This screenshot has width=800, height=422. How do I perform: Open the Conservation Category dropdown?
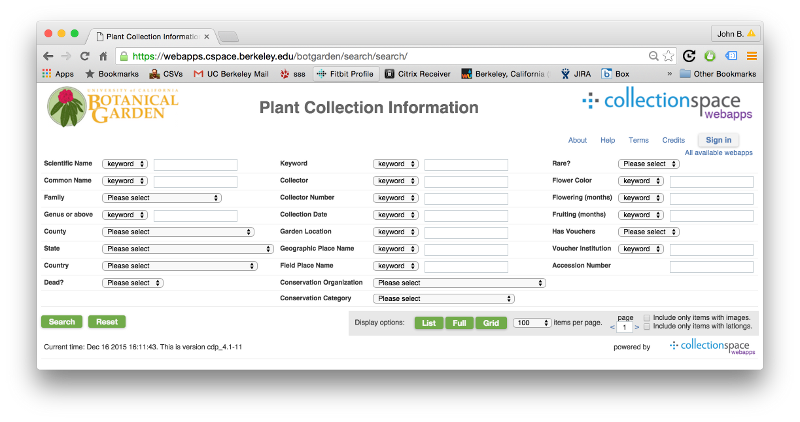(x=443, y=299)
